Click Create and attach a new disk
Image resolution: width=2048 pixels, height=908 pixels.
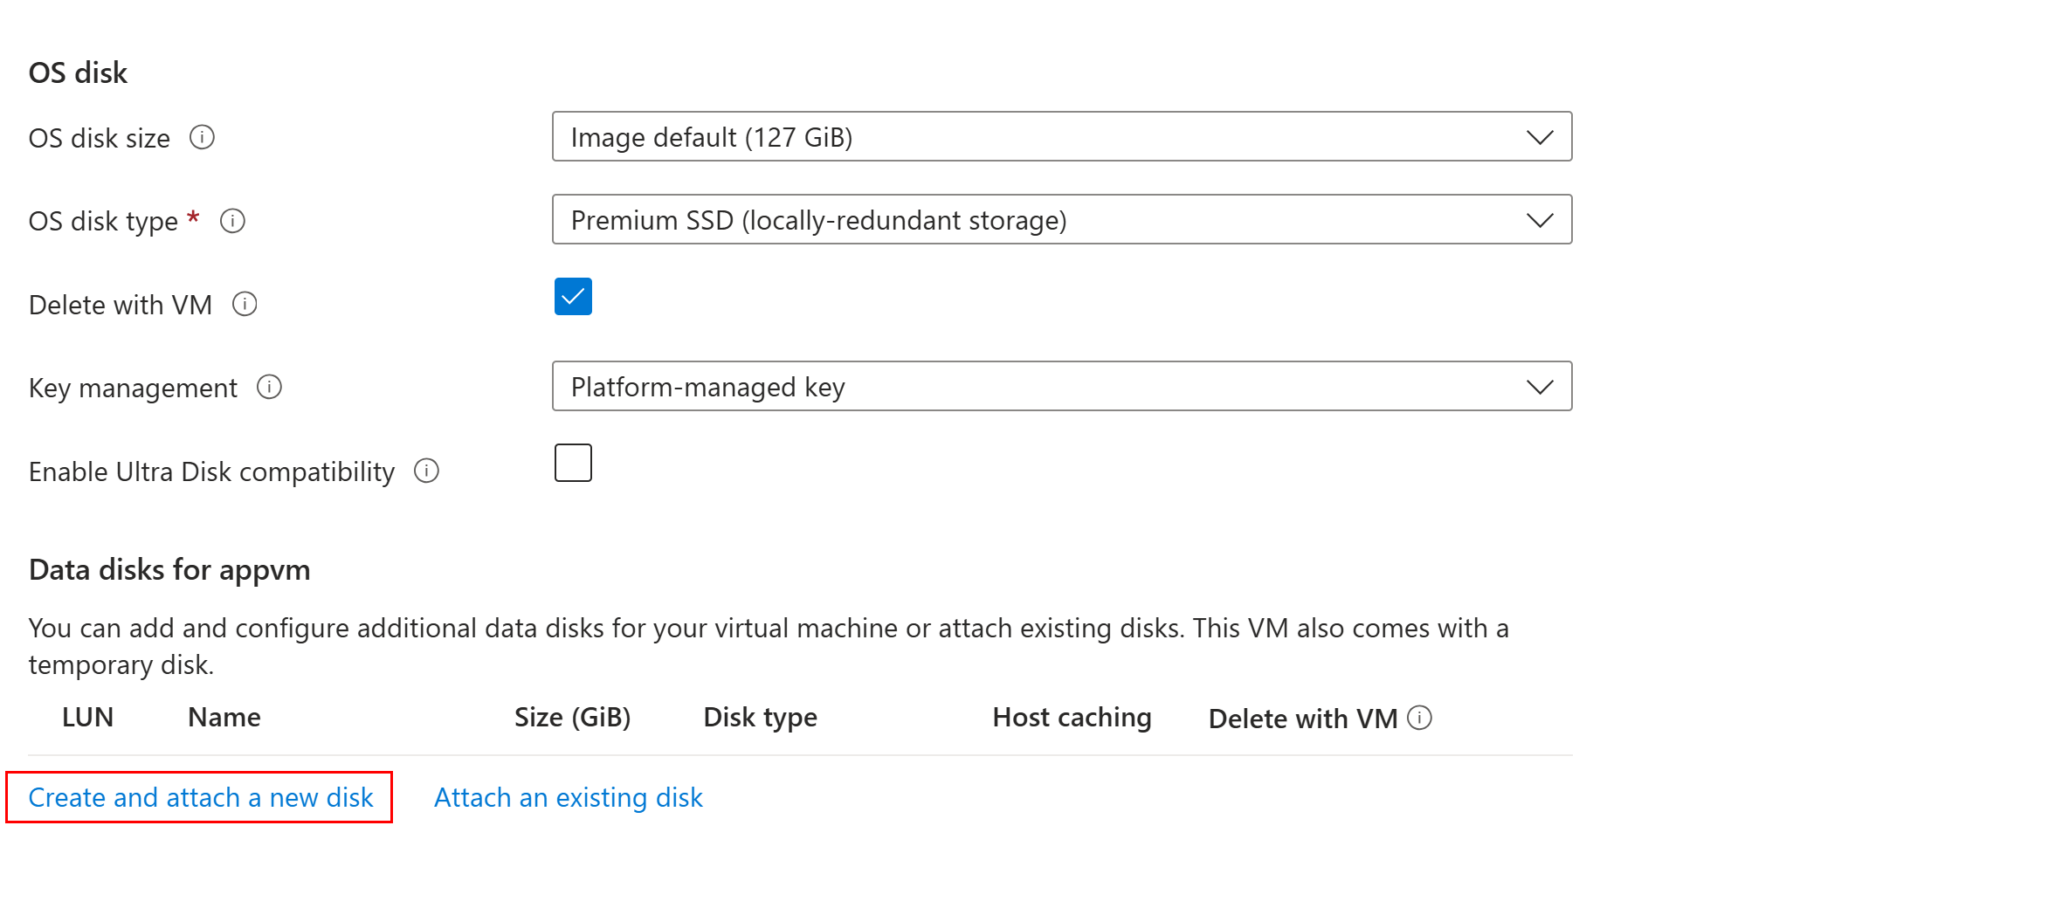coord(201,797)
